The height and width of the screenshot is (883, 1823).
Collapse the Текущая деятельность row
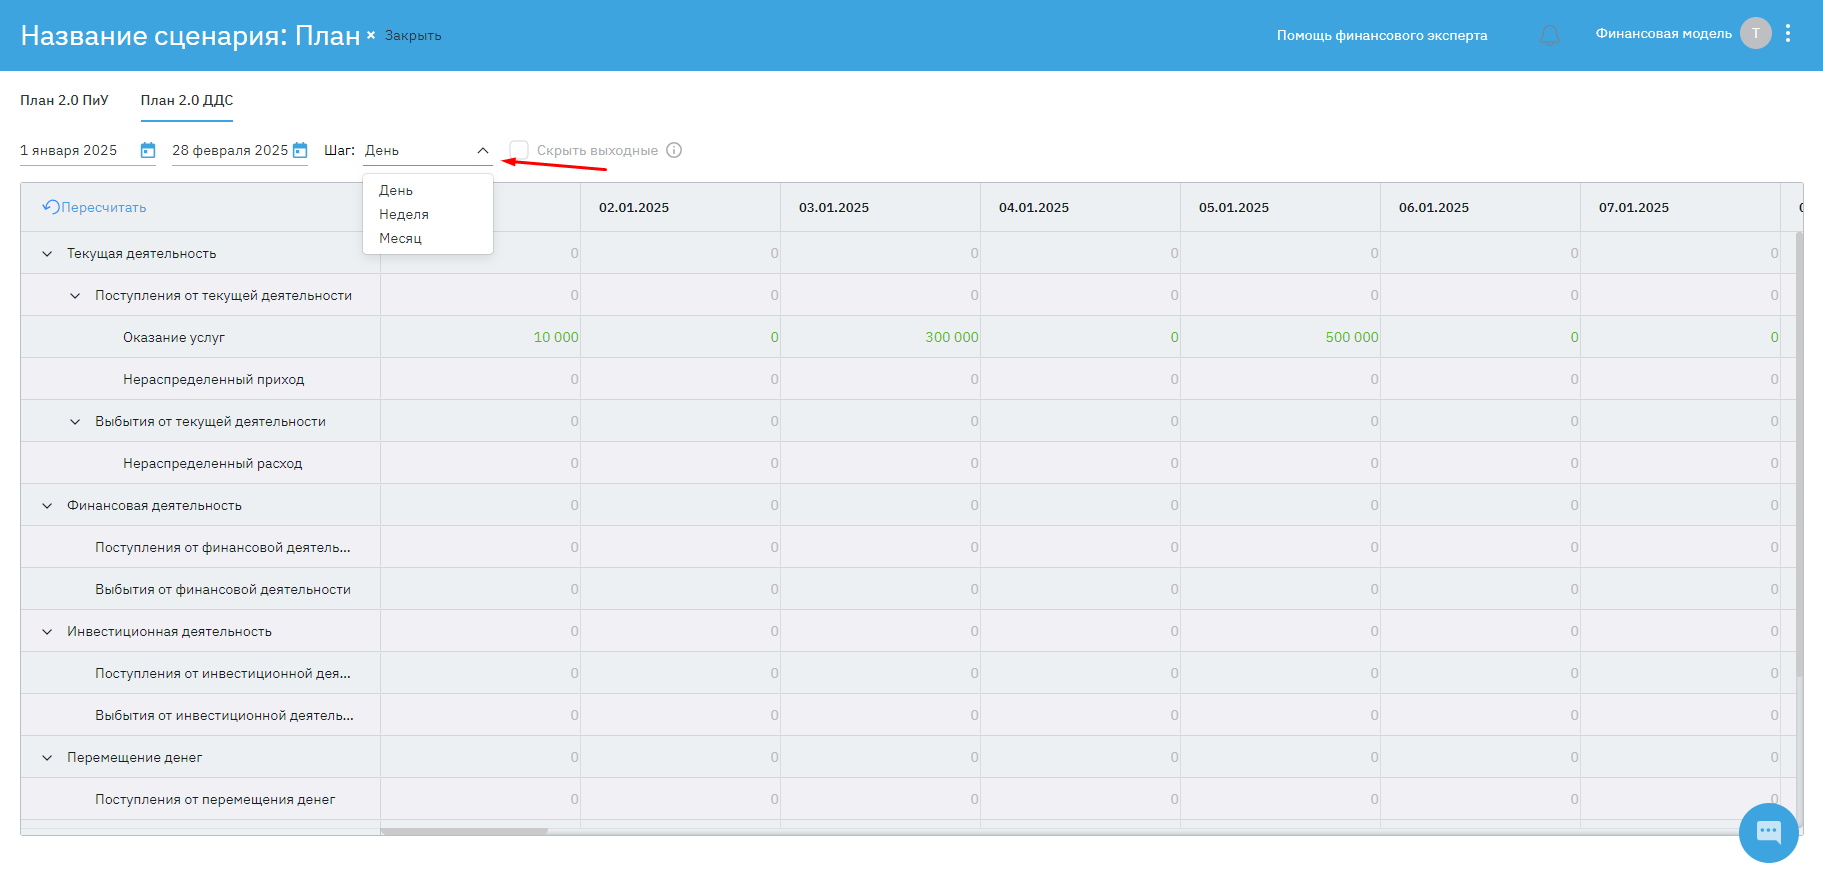click(47, 254)
